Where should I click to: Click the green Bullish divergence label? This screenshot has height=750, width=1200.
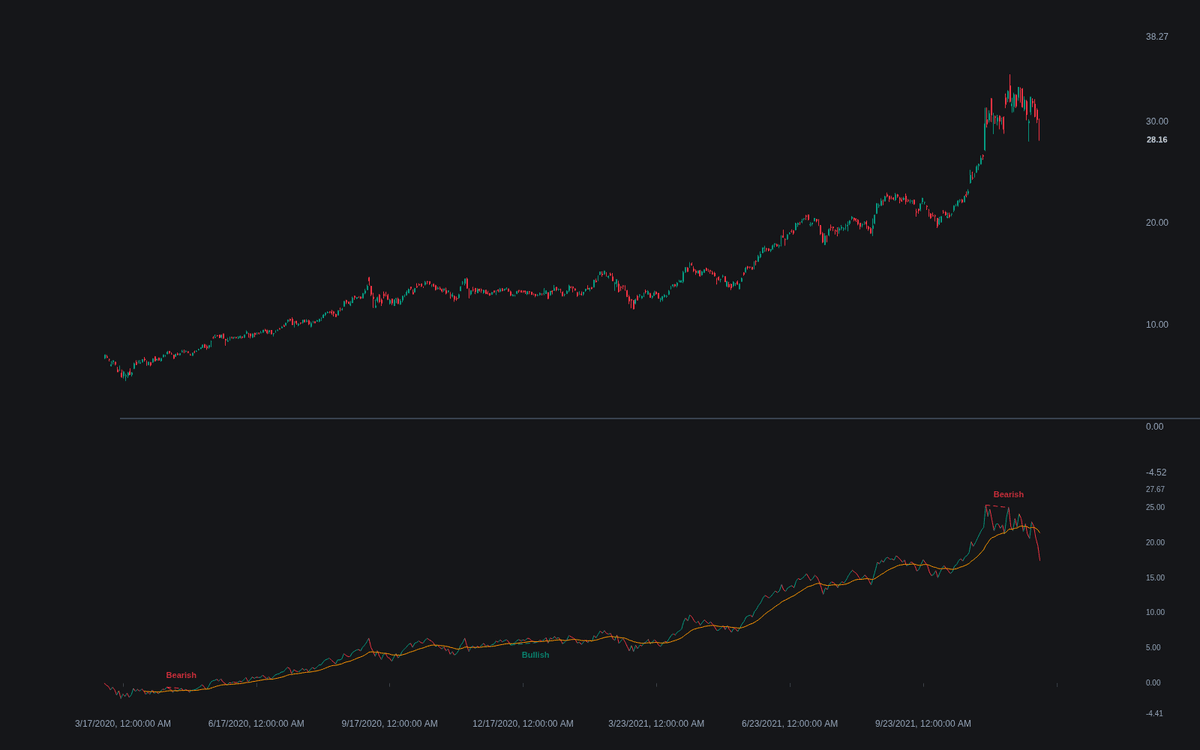click(535, 655)
